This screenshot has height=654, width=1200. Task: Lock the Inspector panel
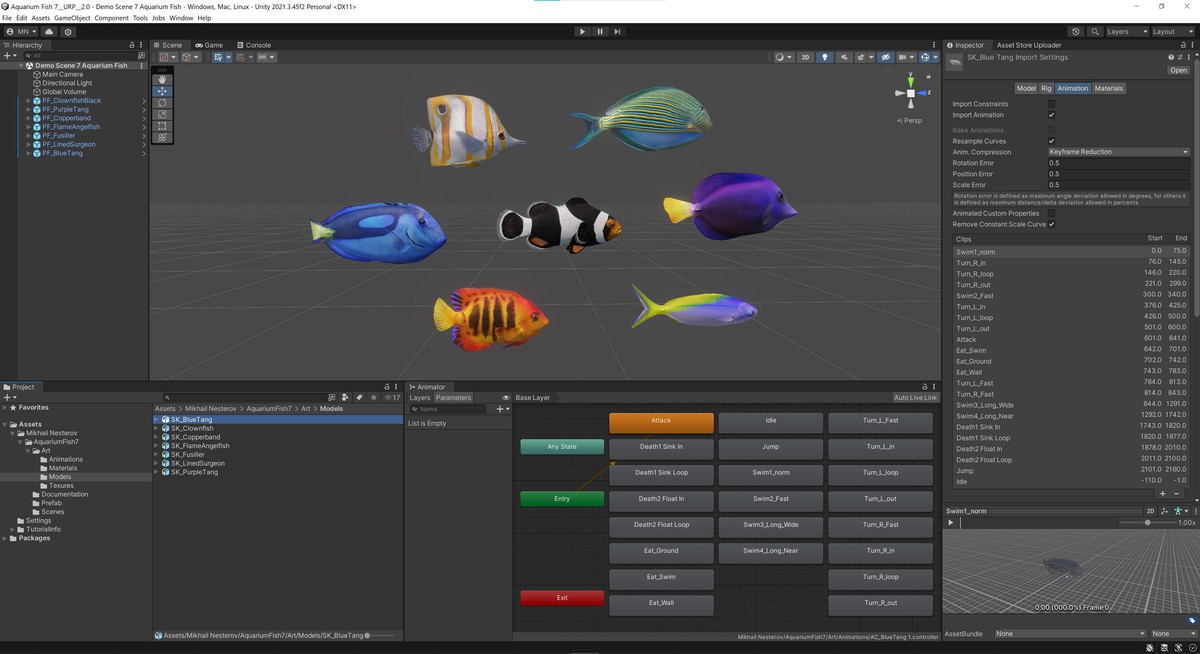coord(1182,45)
